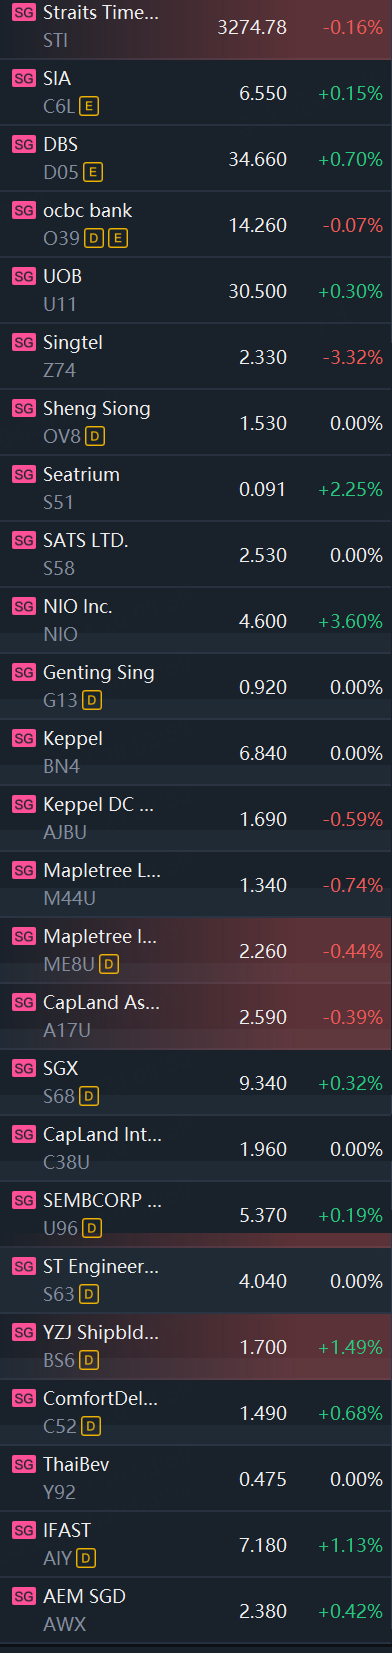Click the D badge next to AIY
The height and width of the screenshot is (1653, 392).
pyautogui.click(x=86, y=1558)
